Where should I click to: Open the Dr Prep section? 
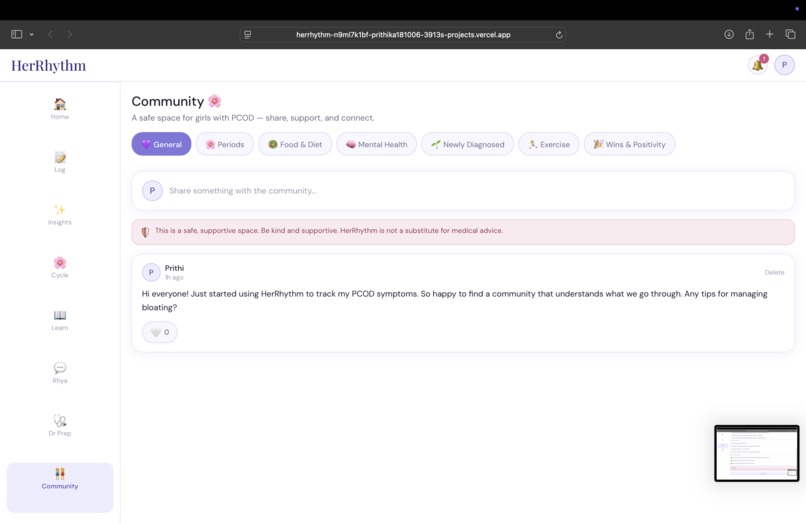click(x=60, y=426)
